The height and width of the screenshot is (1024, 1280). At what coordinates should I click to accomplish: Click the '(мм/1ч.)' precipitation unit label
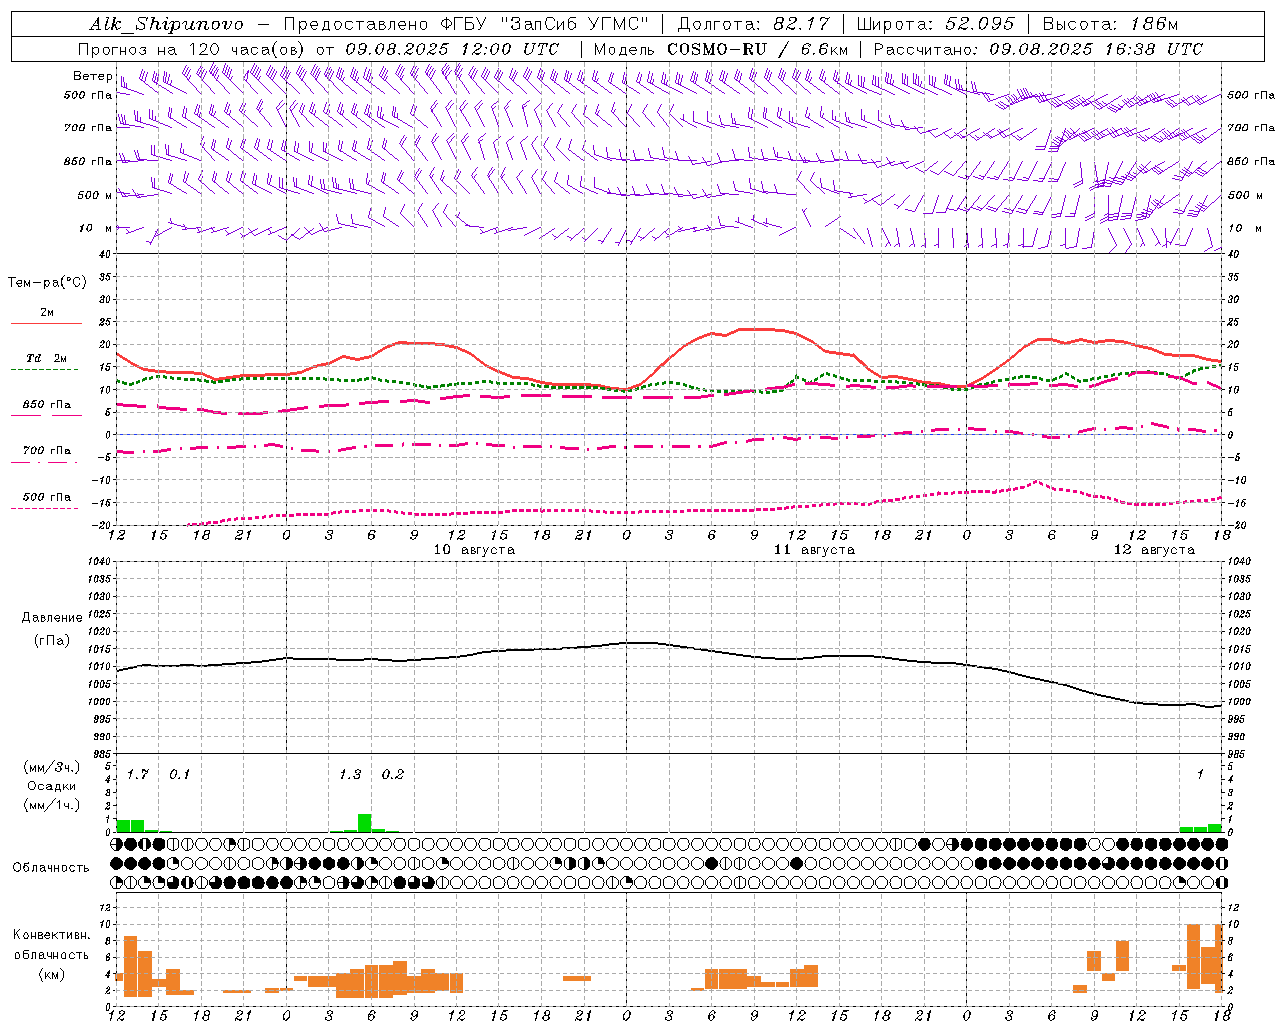point(52,805)
